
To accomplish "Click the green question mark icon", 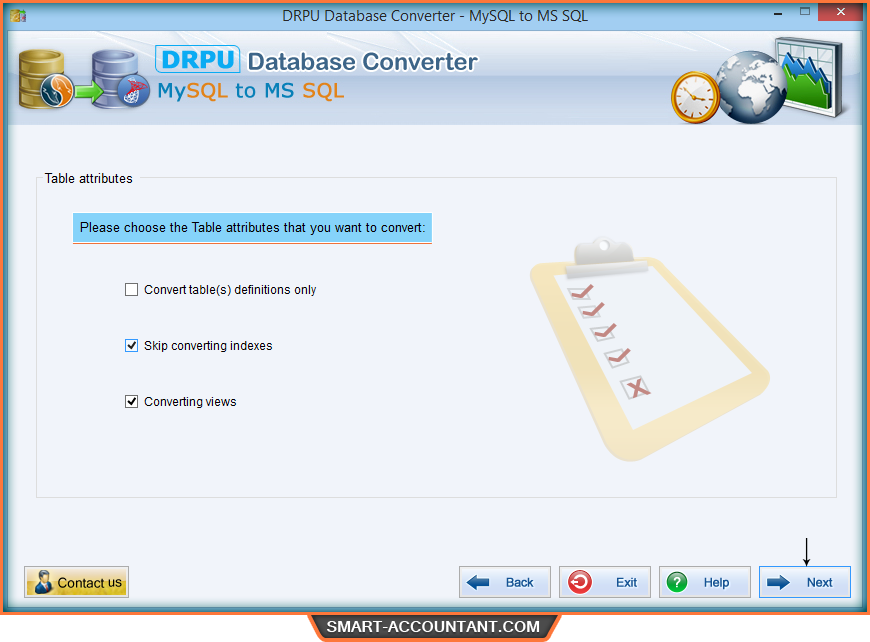I will 677,583.
